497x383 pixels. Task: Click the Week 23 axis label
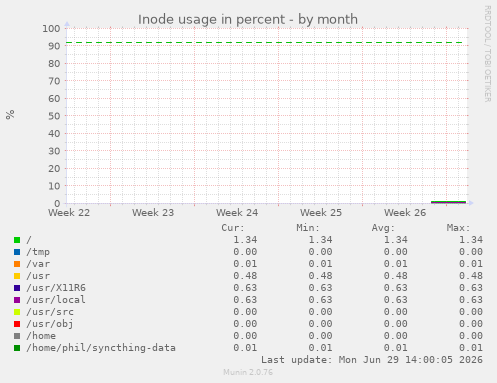point(153,213)
